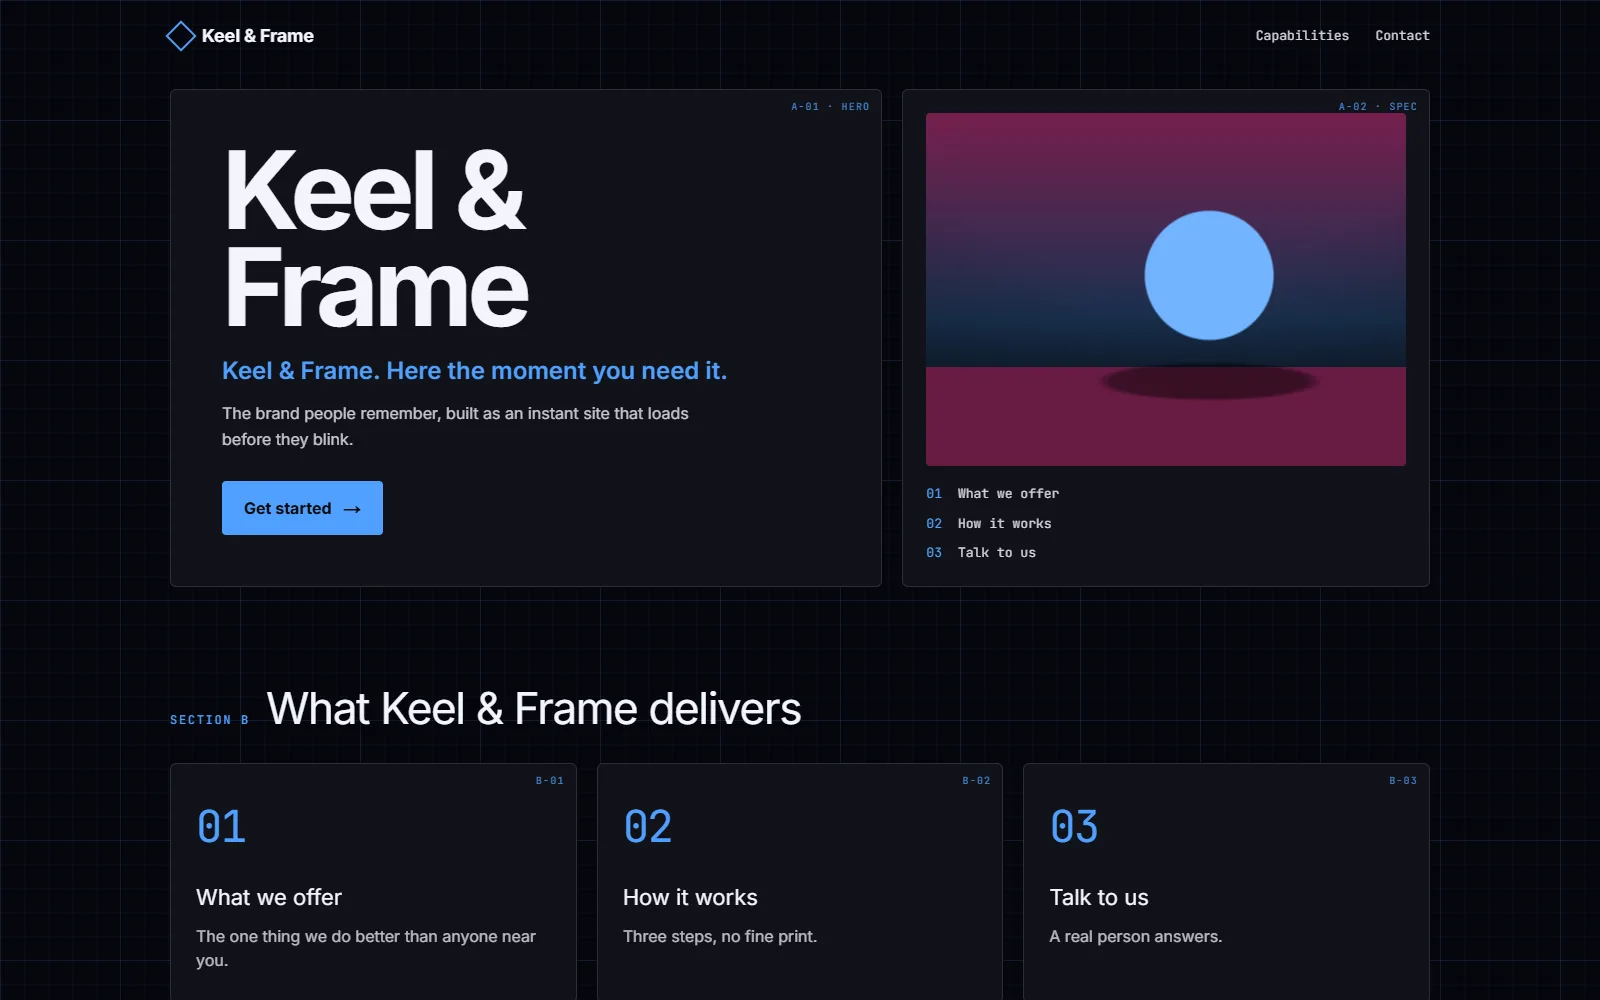Open the 'What we offer' spec list link
1600x1000 pixels.
tap(1008, 494)
